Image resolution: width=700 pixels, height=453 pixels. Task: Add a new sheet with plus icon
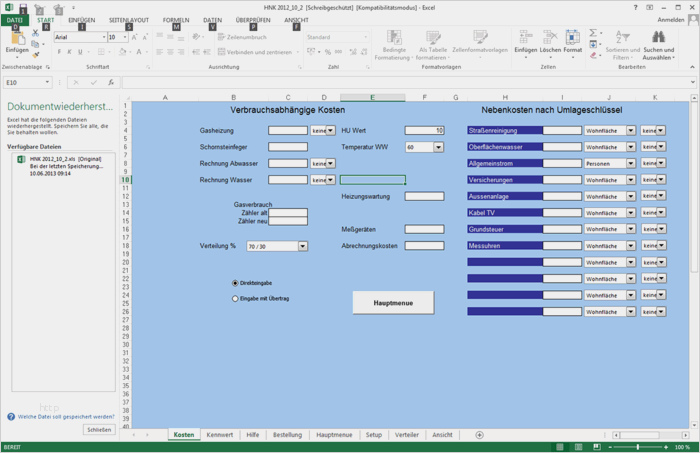(x=479, y=435)
